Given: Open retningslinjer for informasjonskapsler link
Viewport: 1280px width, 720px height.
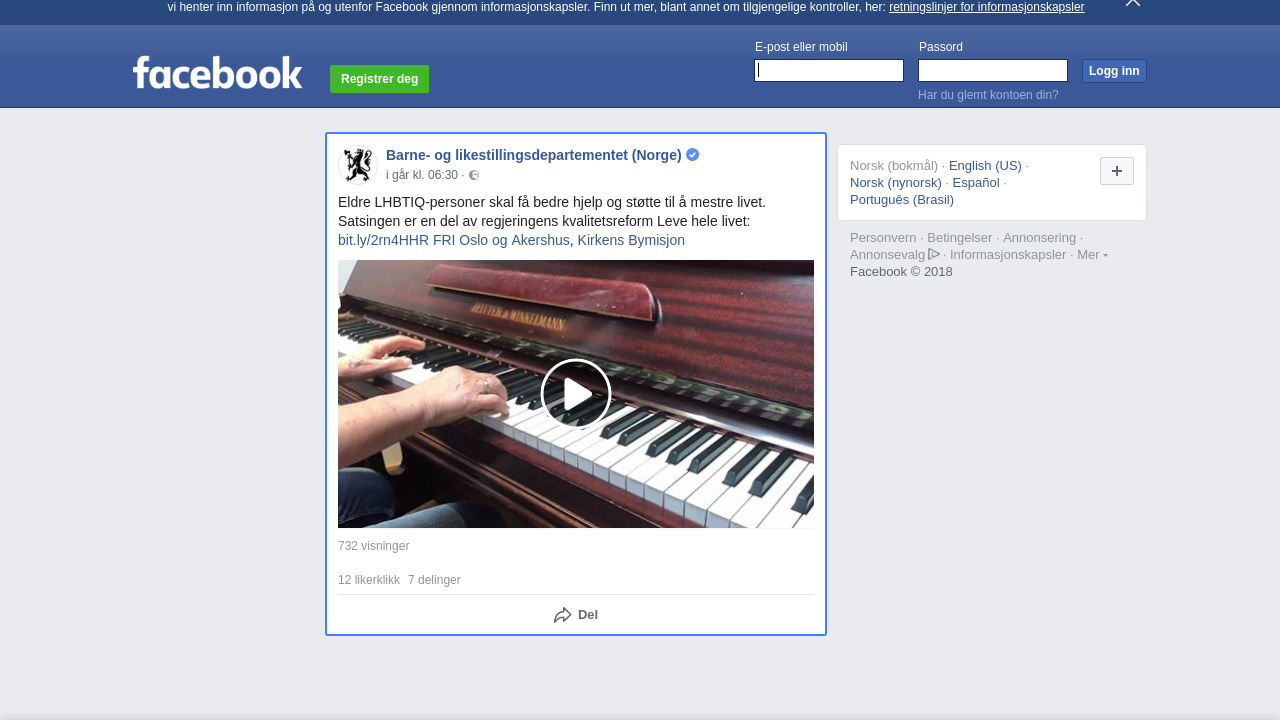Looking at the screenshot, I should [x=986, y=7].
